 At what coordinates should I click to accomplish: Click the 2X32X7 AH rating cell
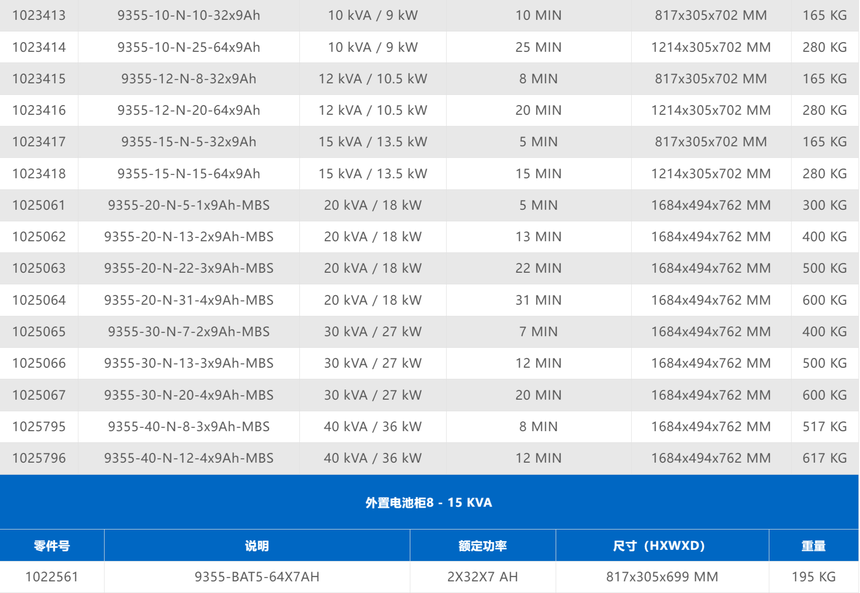point(483,577)
